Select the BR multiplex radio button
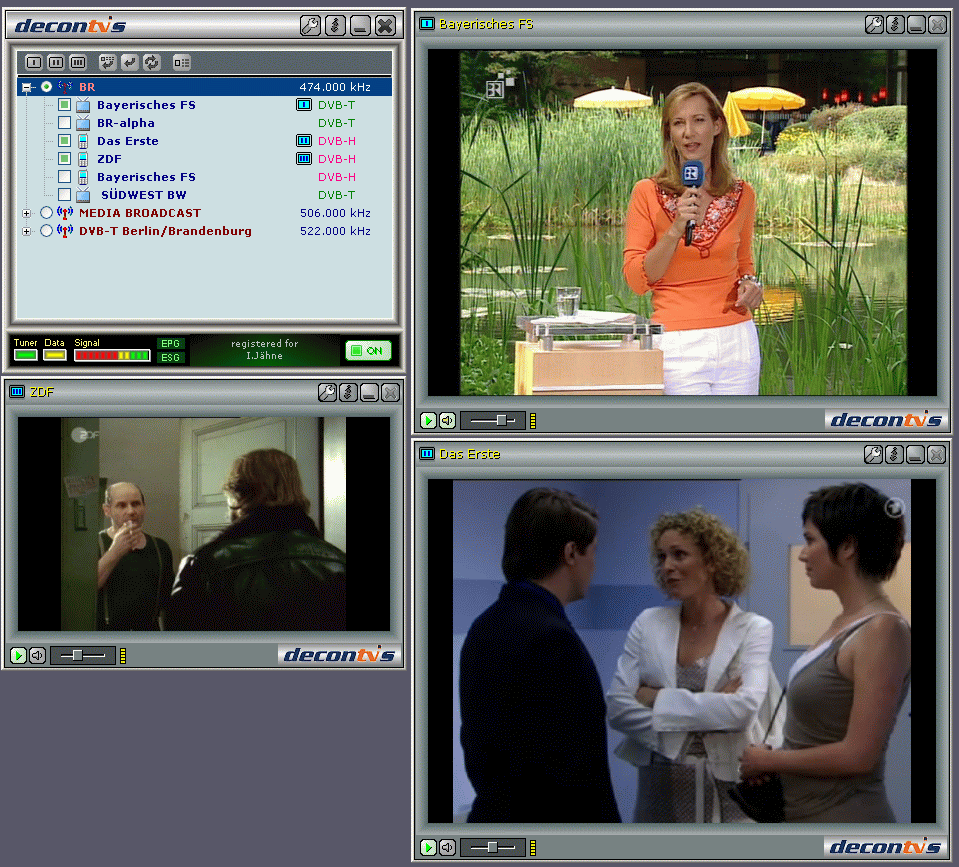The height and width of the screenshot is (867, 959). click(46, 87)
